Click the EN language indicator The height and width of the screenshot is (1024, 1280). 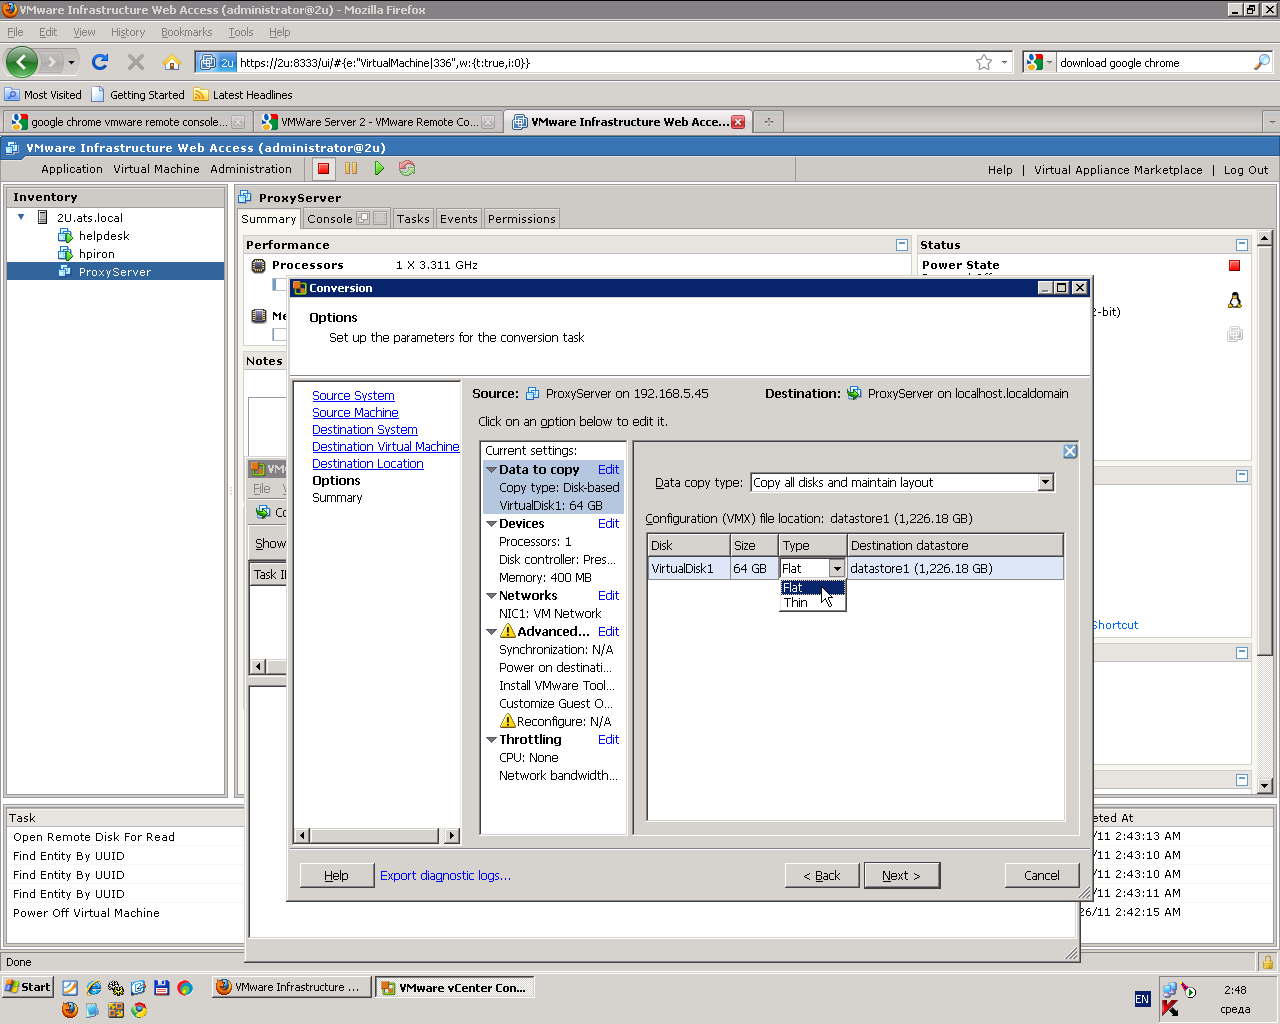(x=1142, y=999)
